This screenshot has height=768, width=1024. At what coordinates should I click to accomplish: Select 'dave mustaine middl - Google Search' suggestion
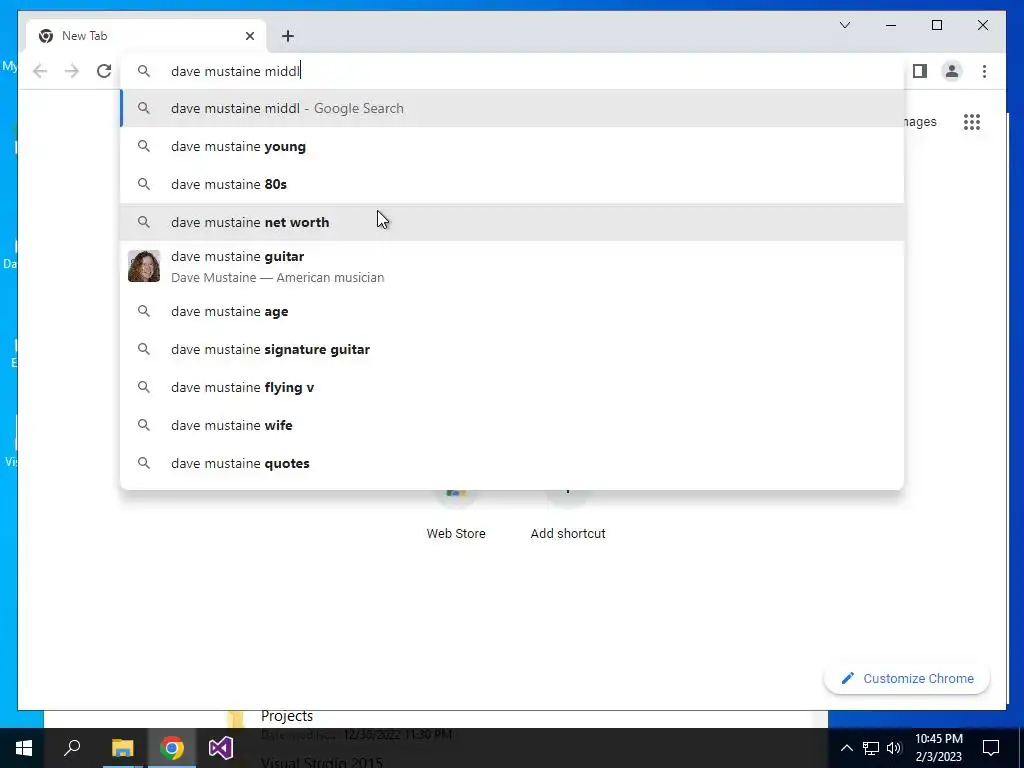tap(513, 108)
